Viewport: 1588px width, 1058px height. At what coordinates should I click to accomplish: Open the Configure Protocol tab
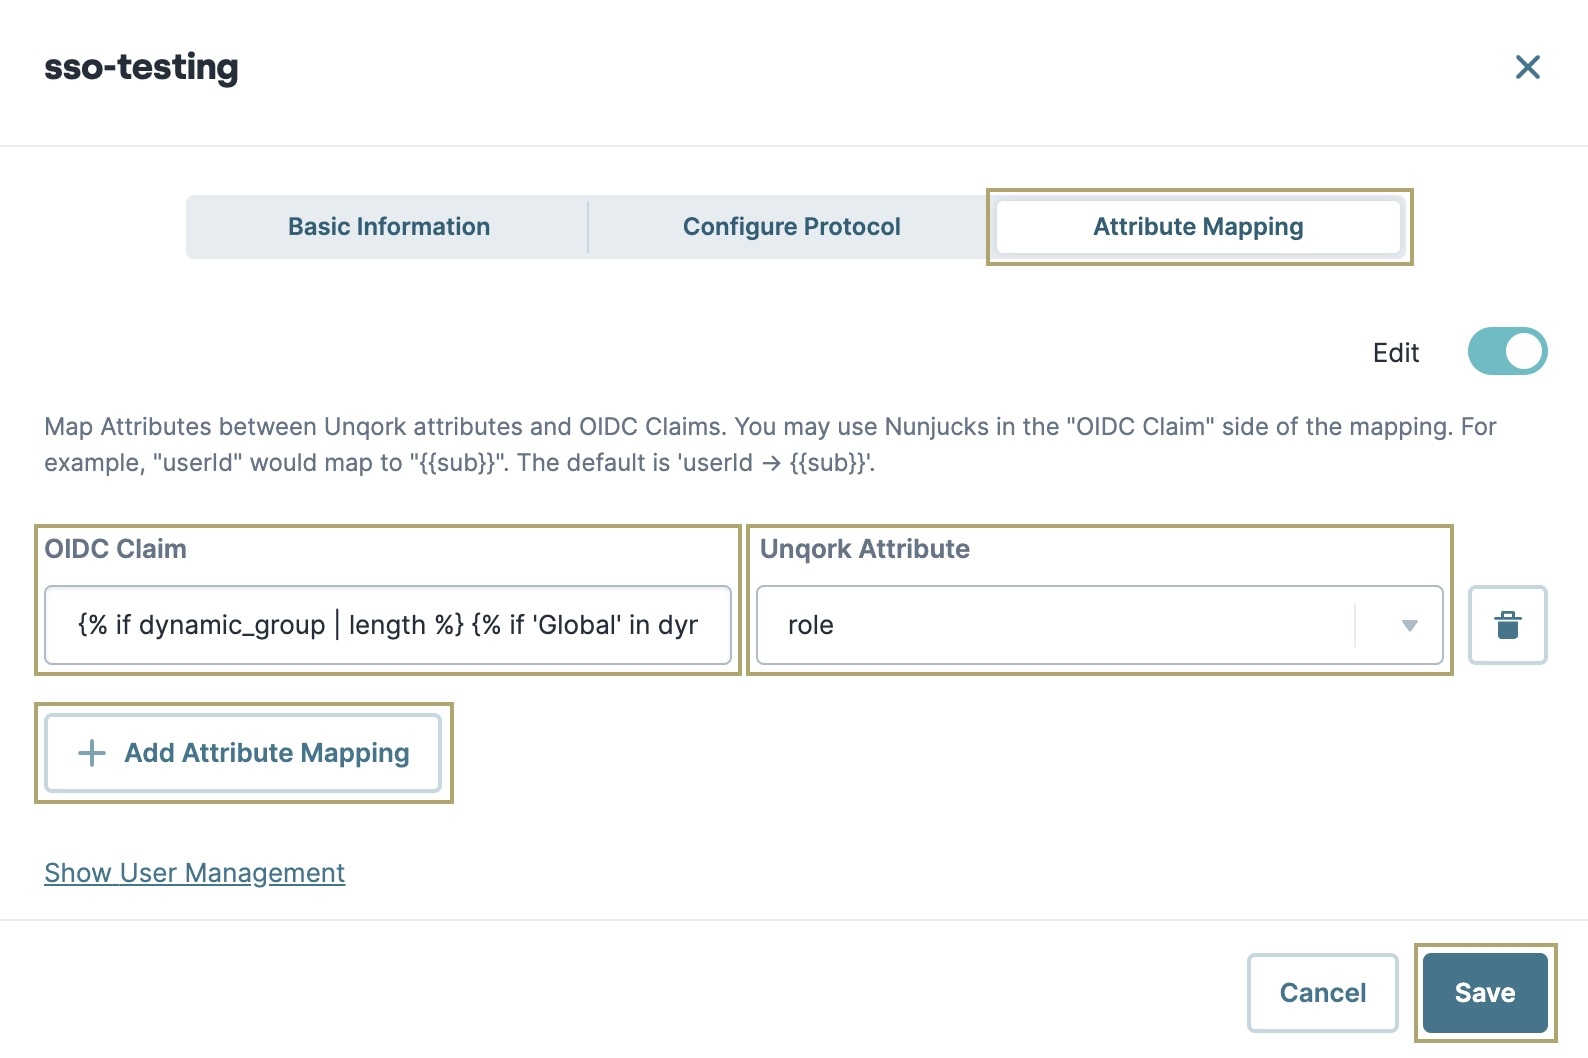click(x=791, y=227)
